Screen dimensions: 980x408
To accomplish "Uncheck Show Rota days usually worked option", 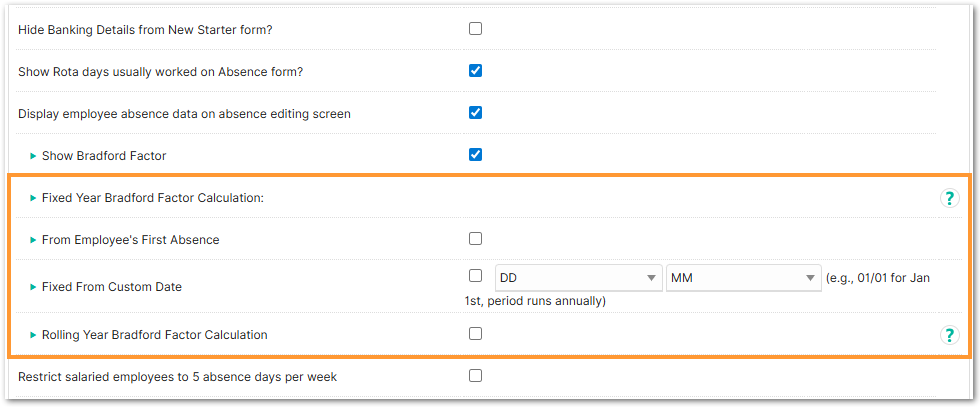I will coord(475,71).
